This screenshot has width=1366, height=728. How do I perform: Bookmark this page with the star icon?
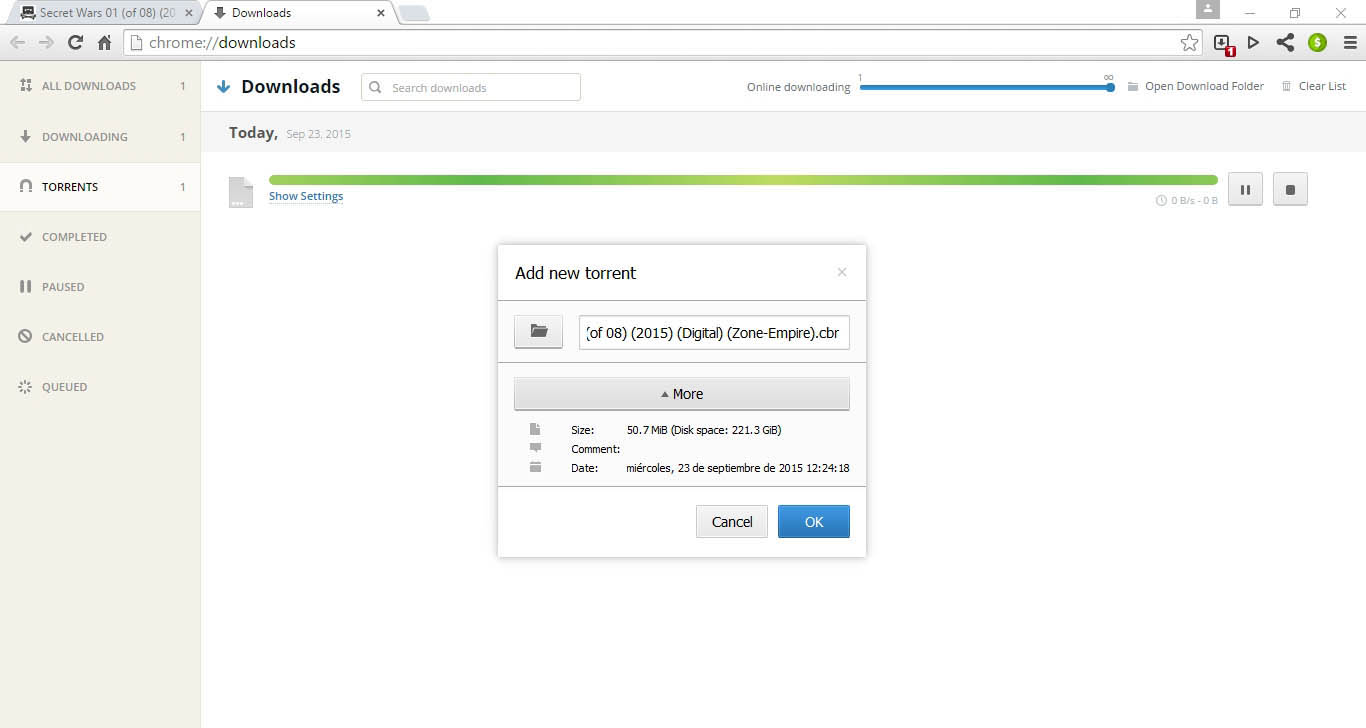[1189, 42]
